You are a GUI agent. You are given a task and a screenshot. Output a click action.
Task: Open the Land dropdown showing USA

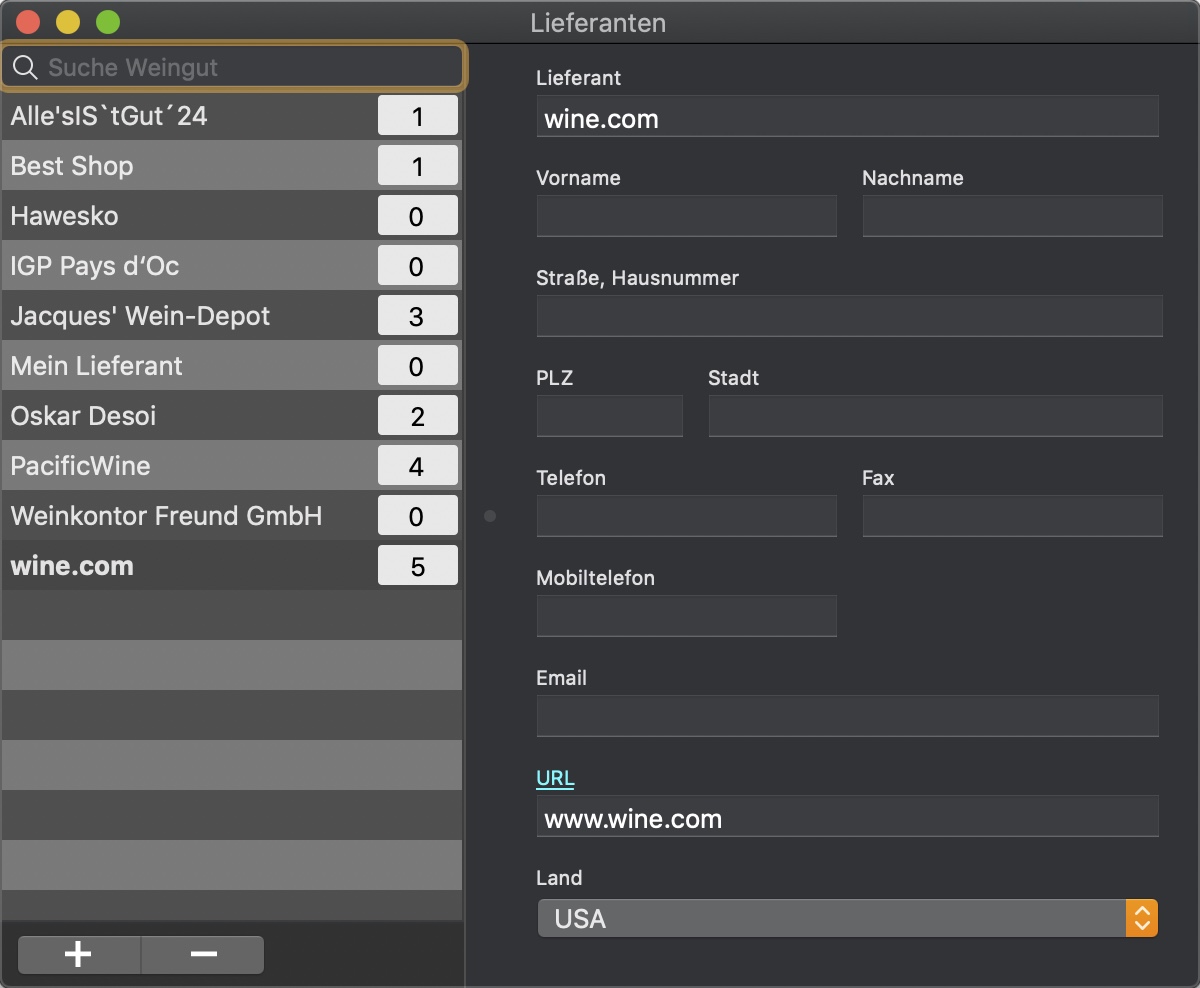point(848,918)
